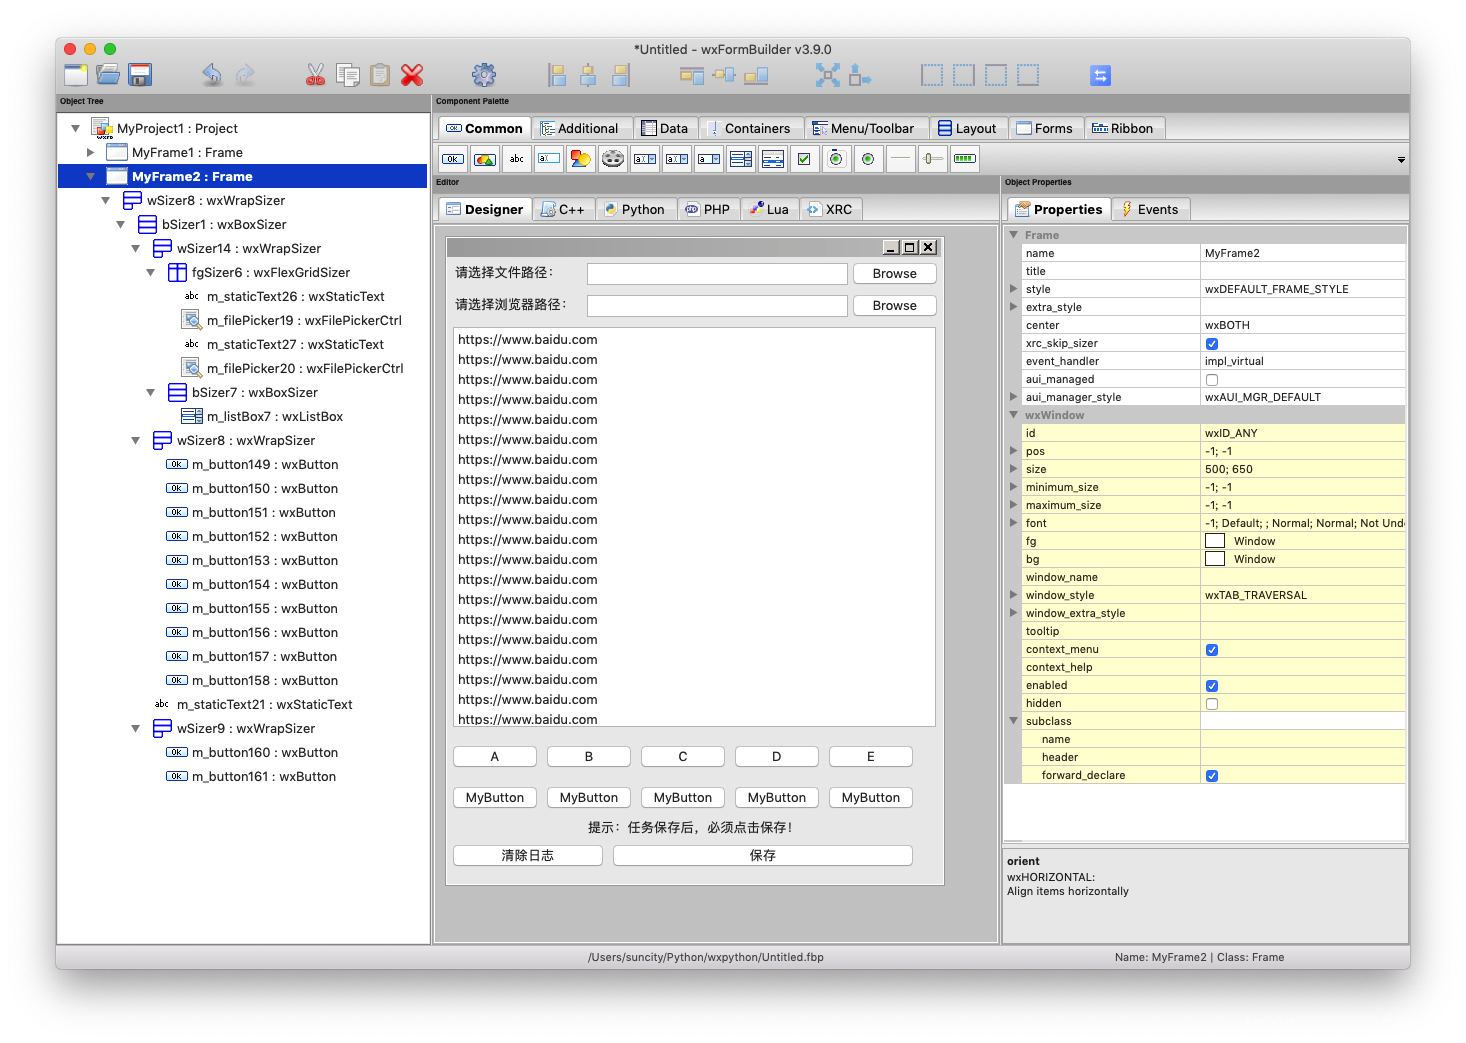The width and height of the screenshot is (1466, 1043).
Task: Insert a wxCheckBox from the component palette
Action: click(x=805, y=158)
